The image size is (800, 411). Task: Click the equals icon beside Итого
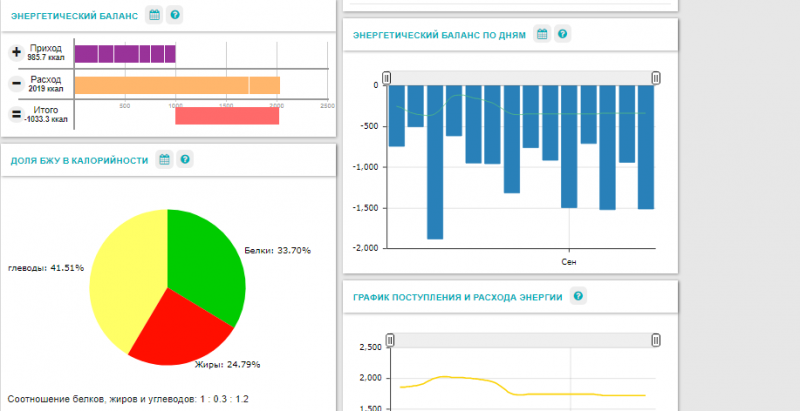point(16,114)
